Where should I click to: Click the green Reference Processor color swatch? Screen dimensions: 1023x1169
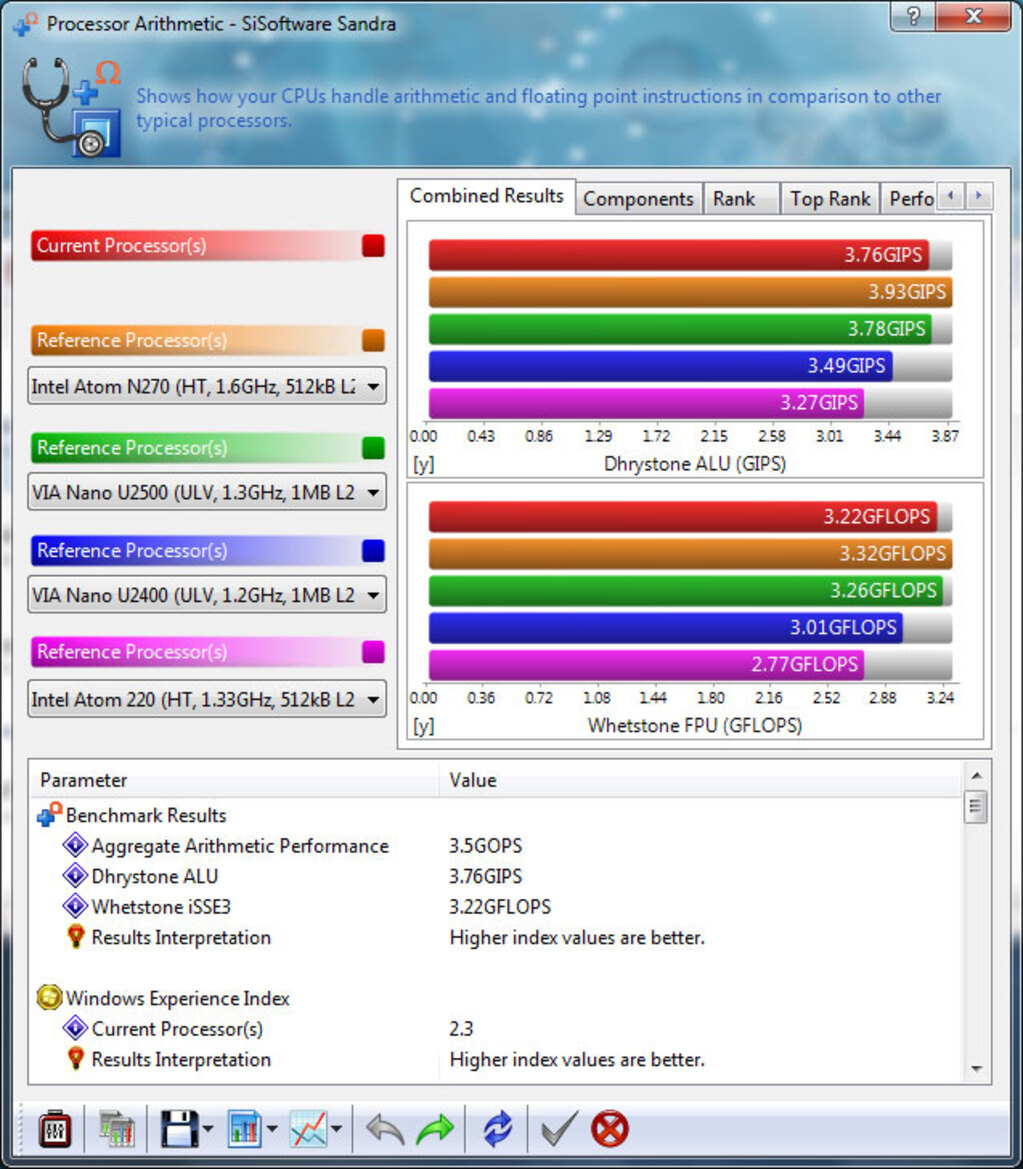click(x=373, y=448)
